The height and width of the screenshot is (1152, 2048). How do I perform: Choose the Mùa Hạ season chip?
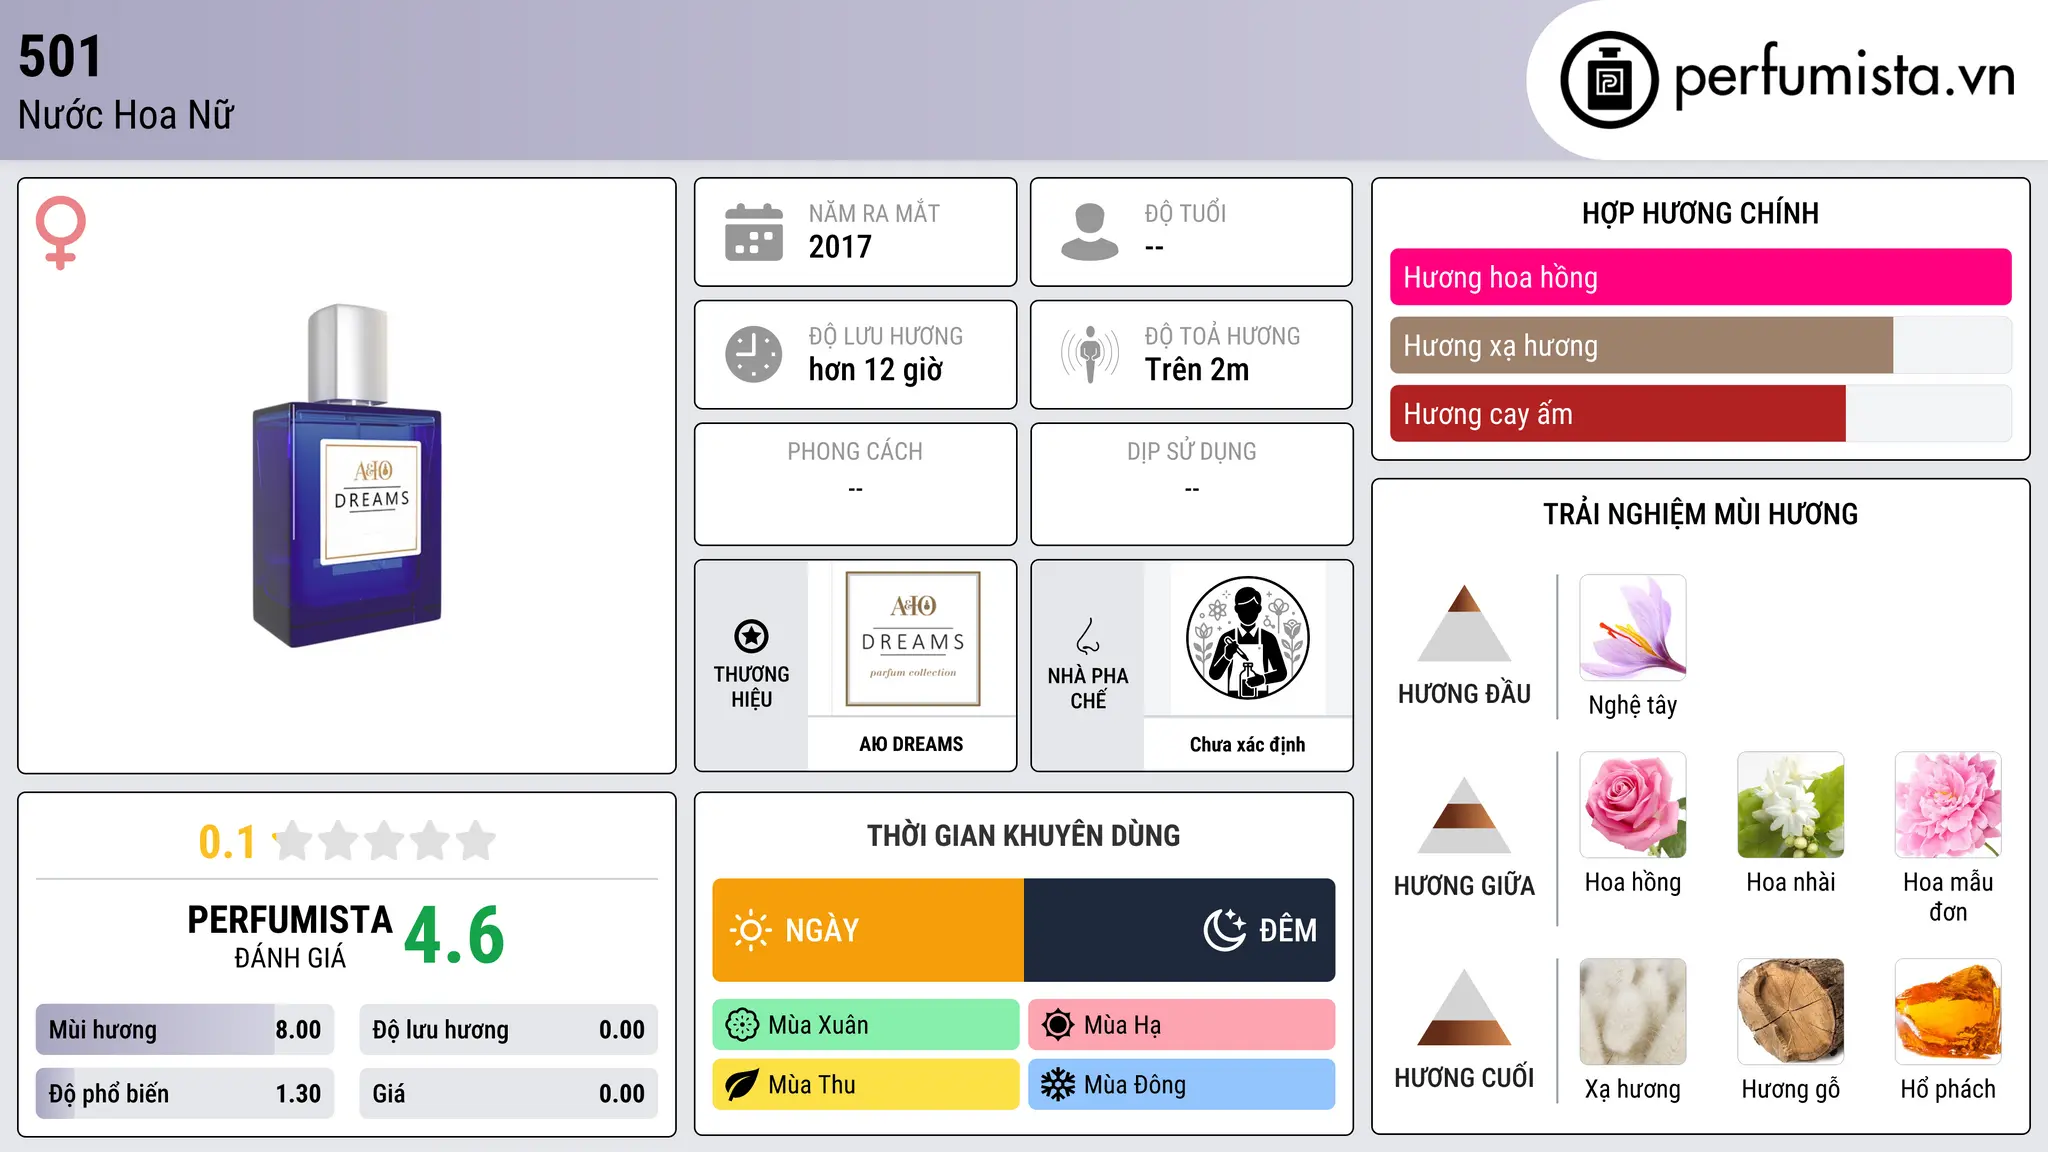1182,1025
